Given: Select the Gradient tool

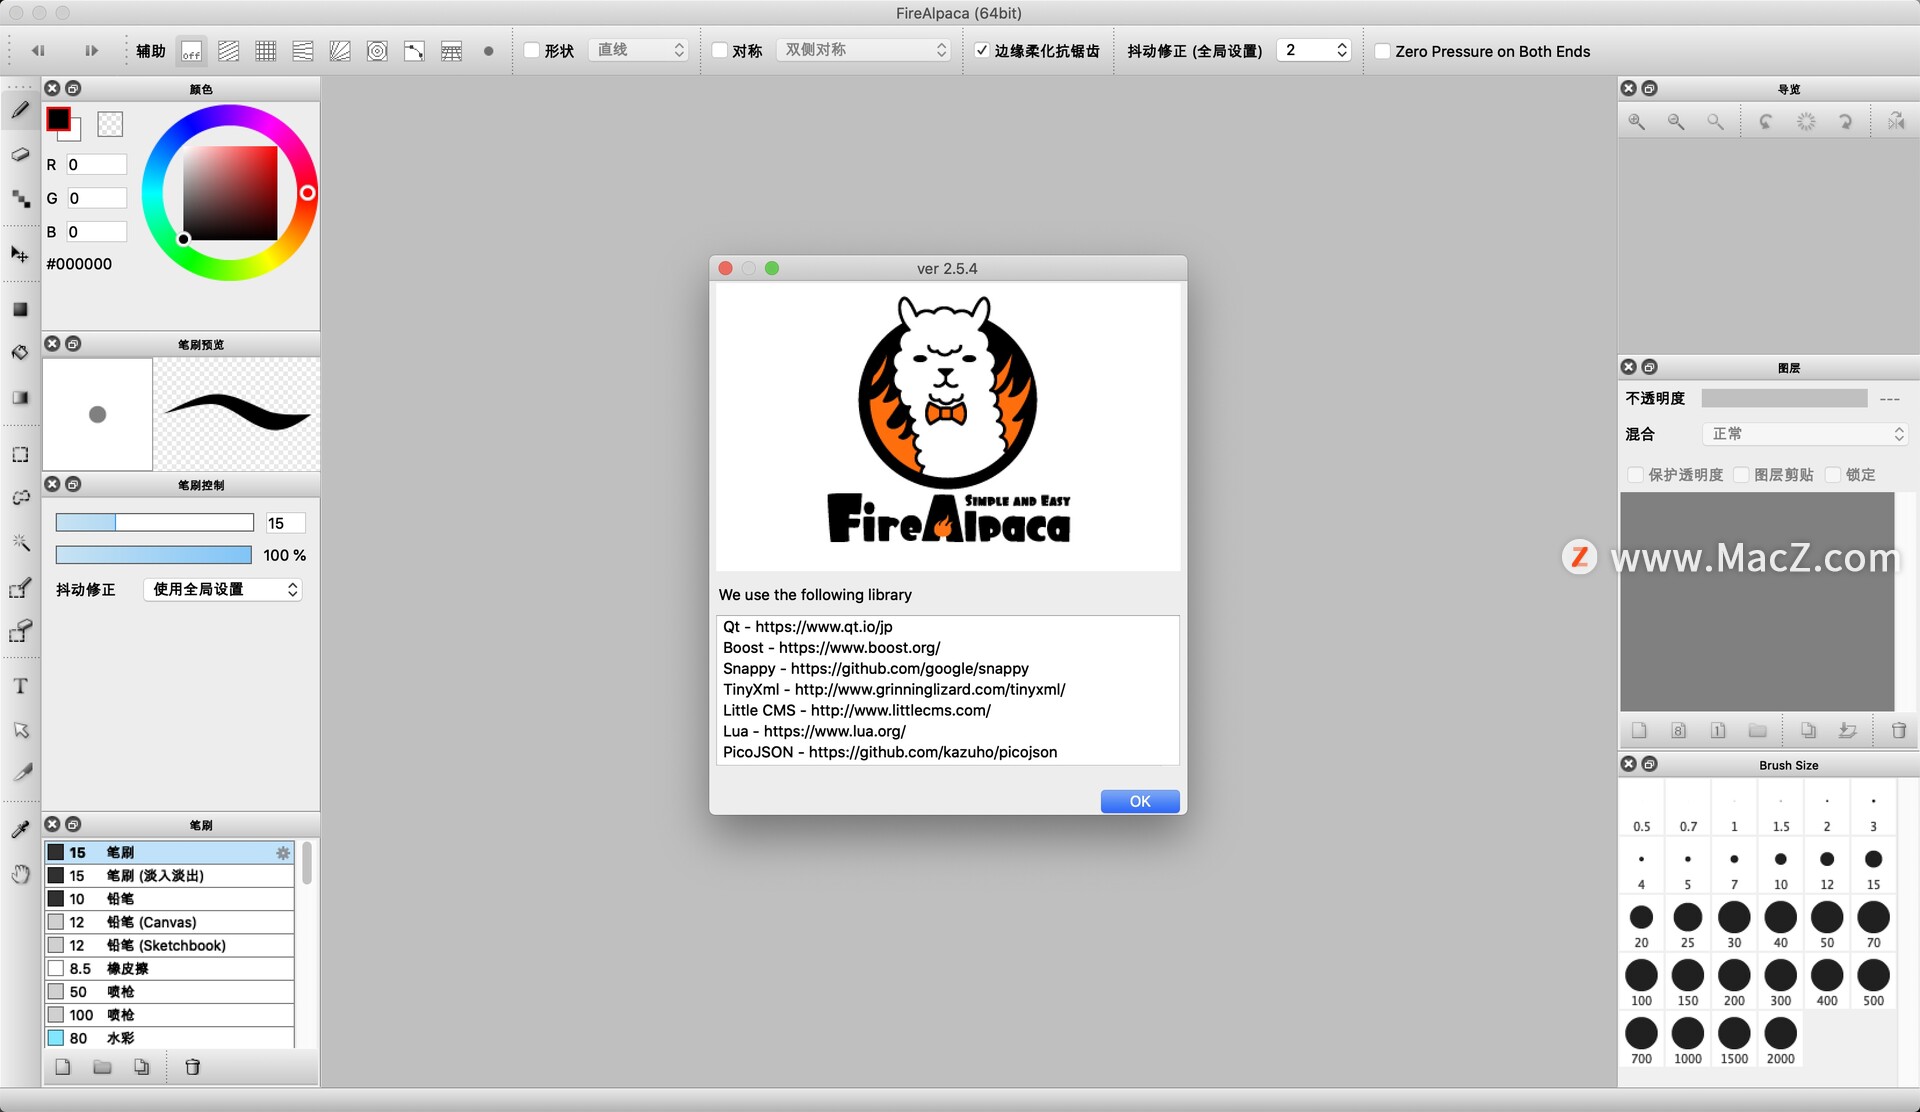Looking at the screenshot, I should 20,398.
